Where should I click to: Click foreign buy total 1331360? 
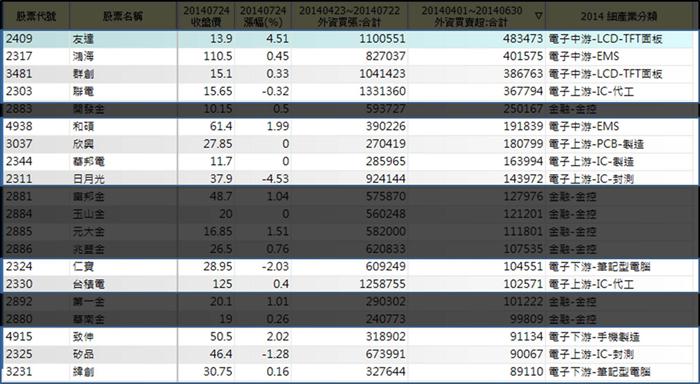pos(383,91)
